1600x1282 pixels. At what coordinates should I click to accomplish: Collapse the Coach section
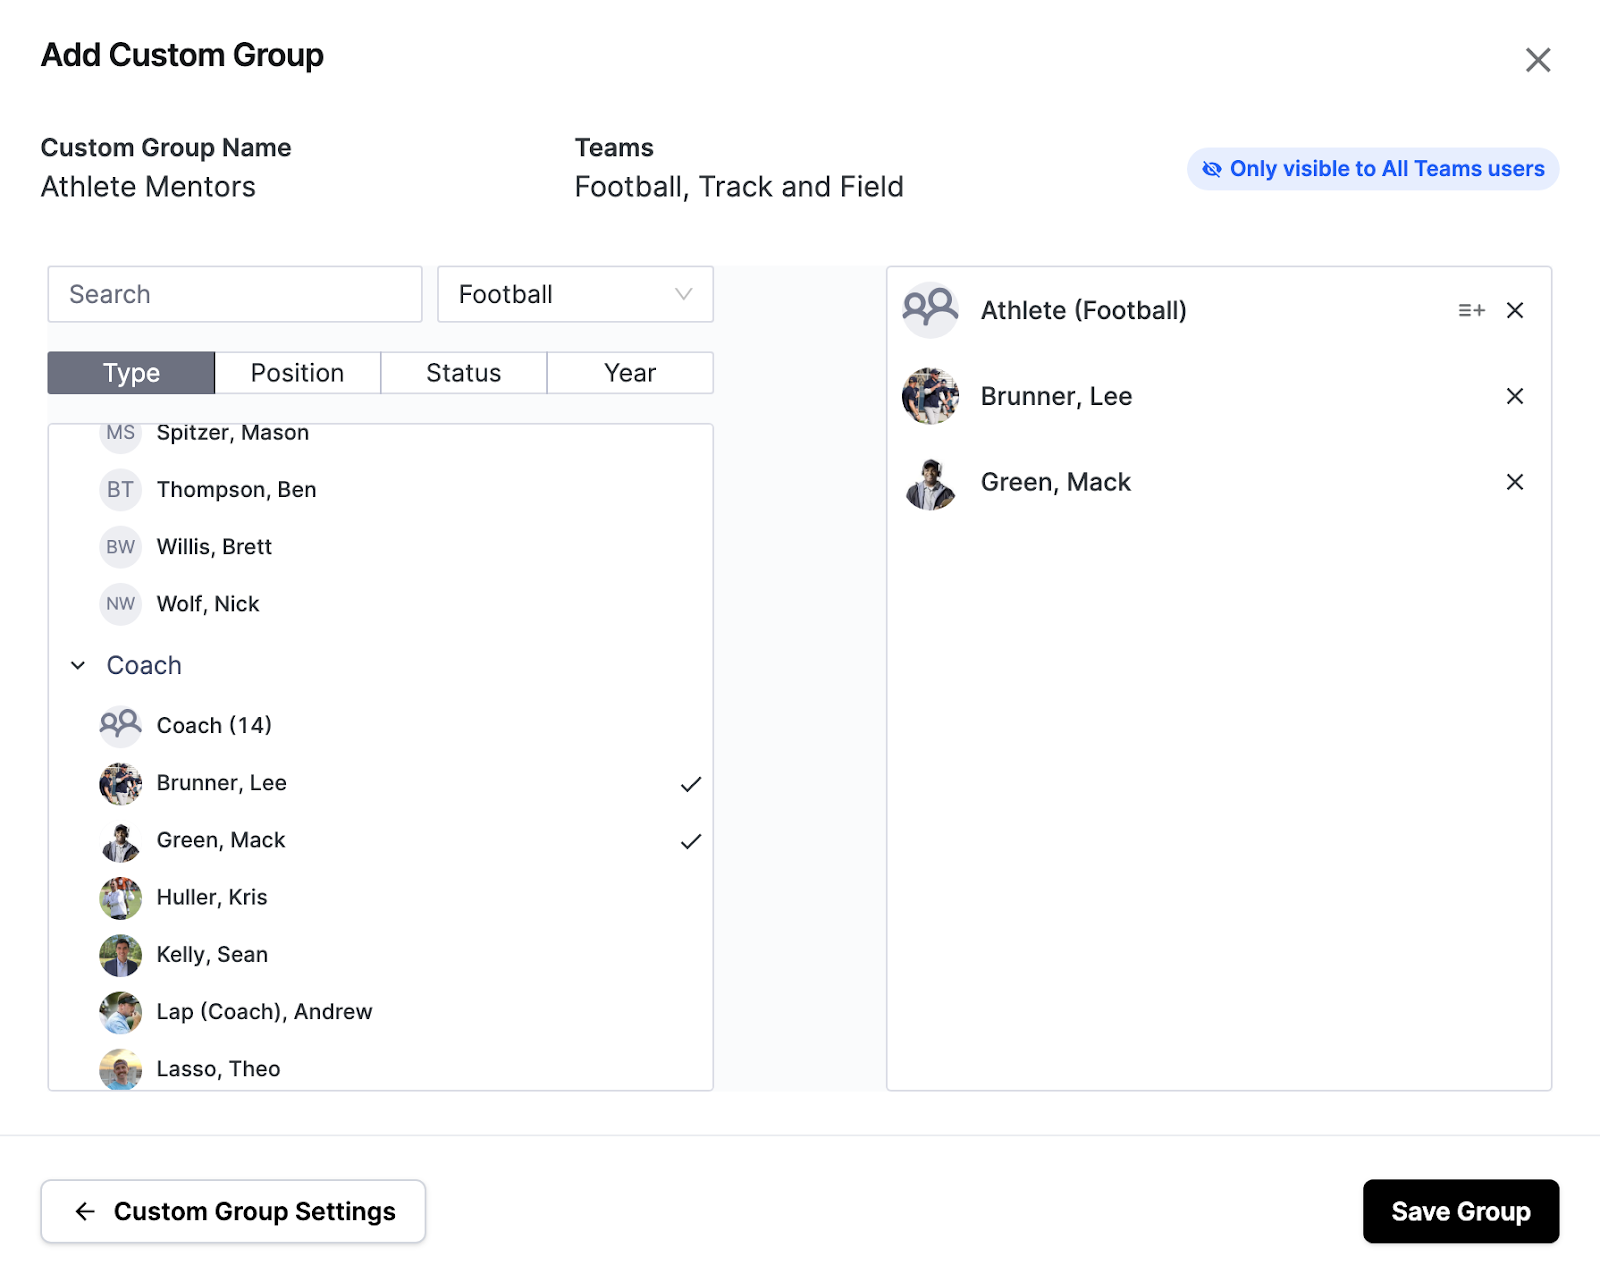click(78, 665)
